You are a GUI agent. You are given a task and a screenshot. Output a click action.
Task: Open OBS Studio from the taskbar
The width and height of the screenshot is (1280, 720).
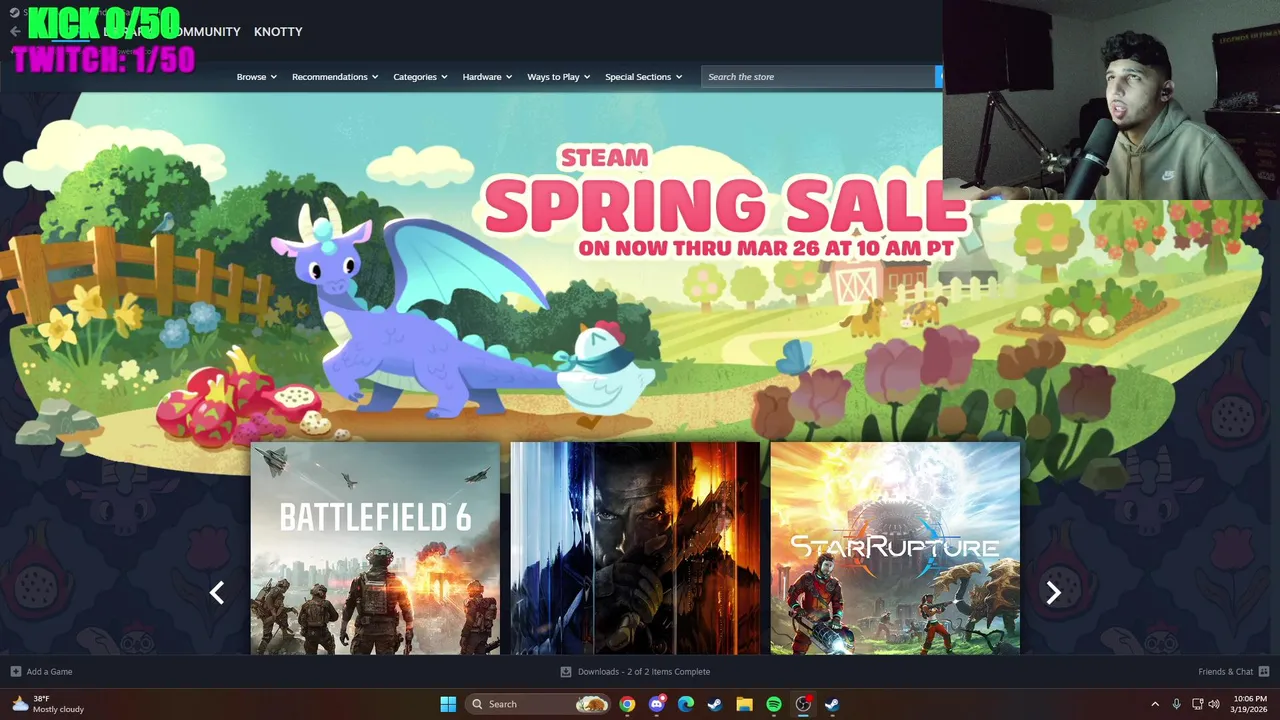(x=803, y=704)
